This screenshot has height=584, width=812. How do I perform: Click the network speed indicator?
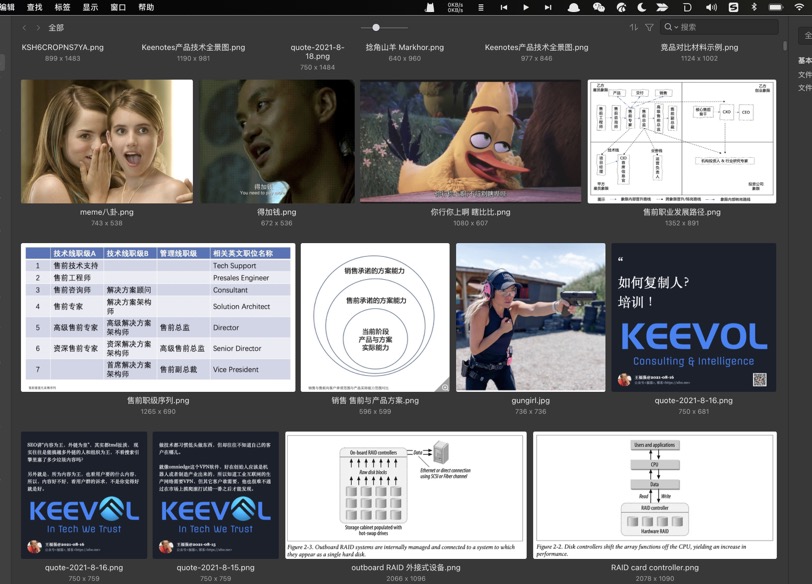455,7
